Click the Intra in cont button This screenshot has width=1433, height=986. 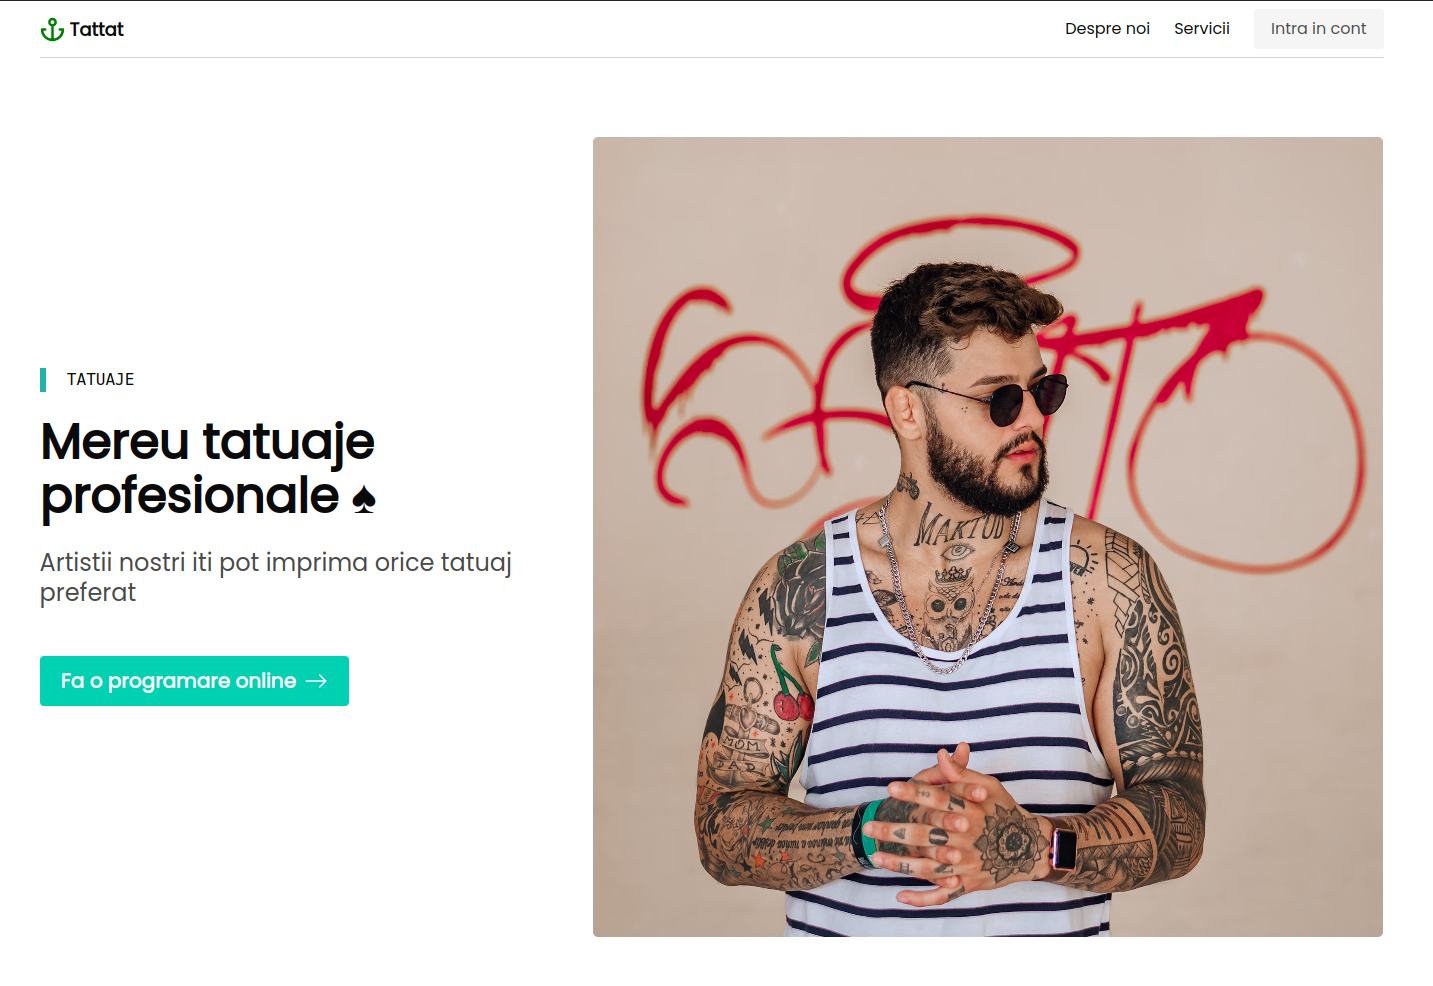click(1318, 29)
